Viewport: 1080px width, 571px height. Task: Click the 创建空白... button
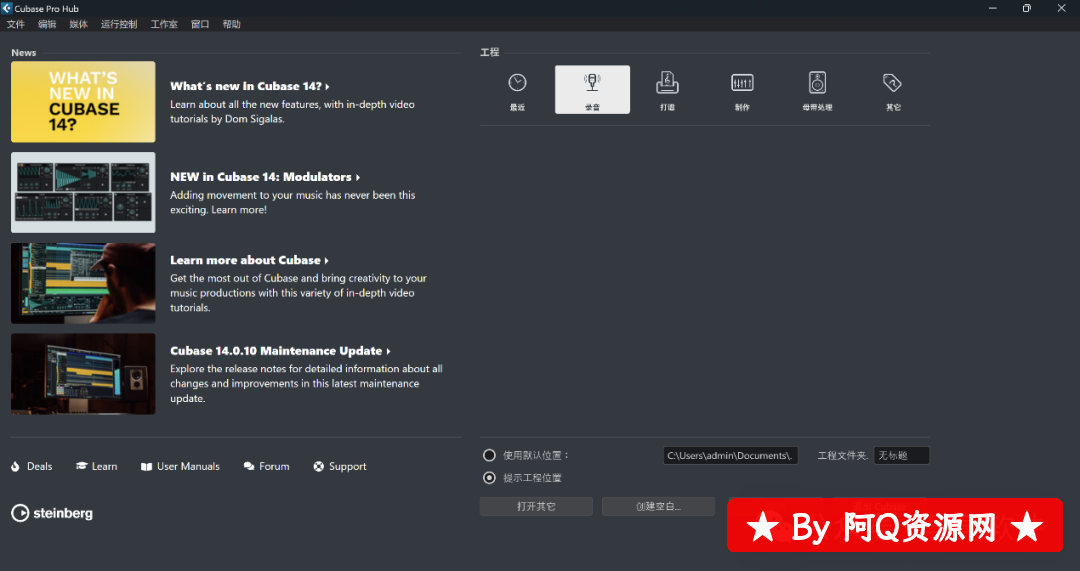tap(658, 506)
